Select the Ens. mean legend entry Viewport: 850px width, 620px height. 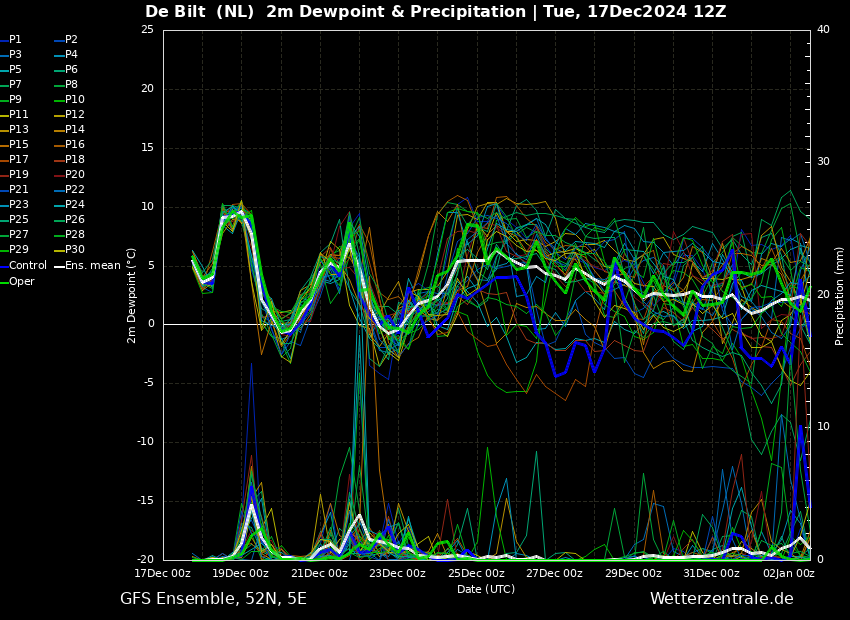pyautogui.click(x=87, y=266)
